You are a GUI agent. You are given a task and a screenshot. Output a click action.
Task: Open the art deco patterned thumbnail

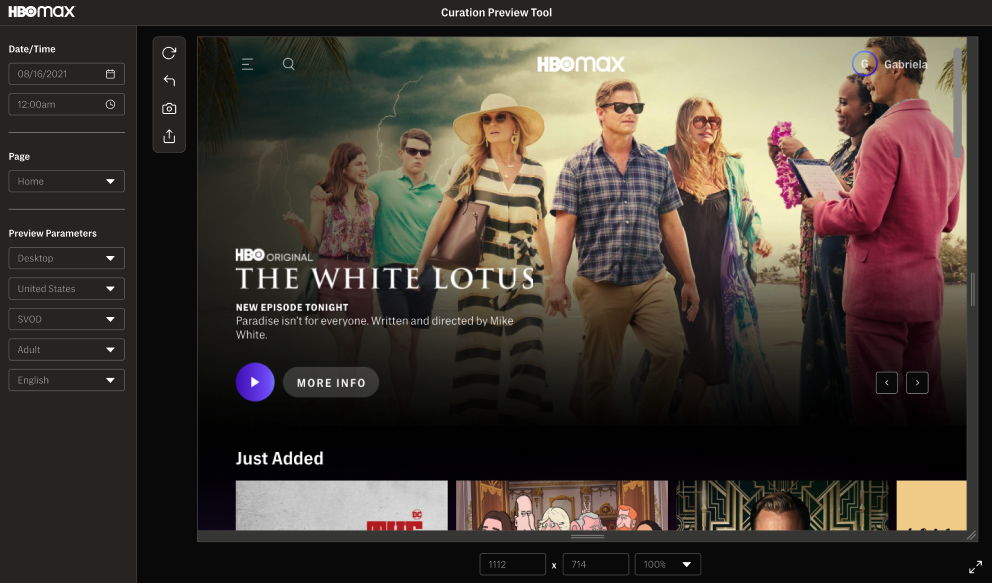point(782,505)
